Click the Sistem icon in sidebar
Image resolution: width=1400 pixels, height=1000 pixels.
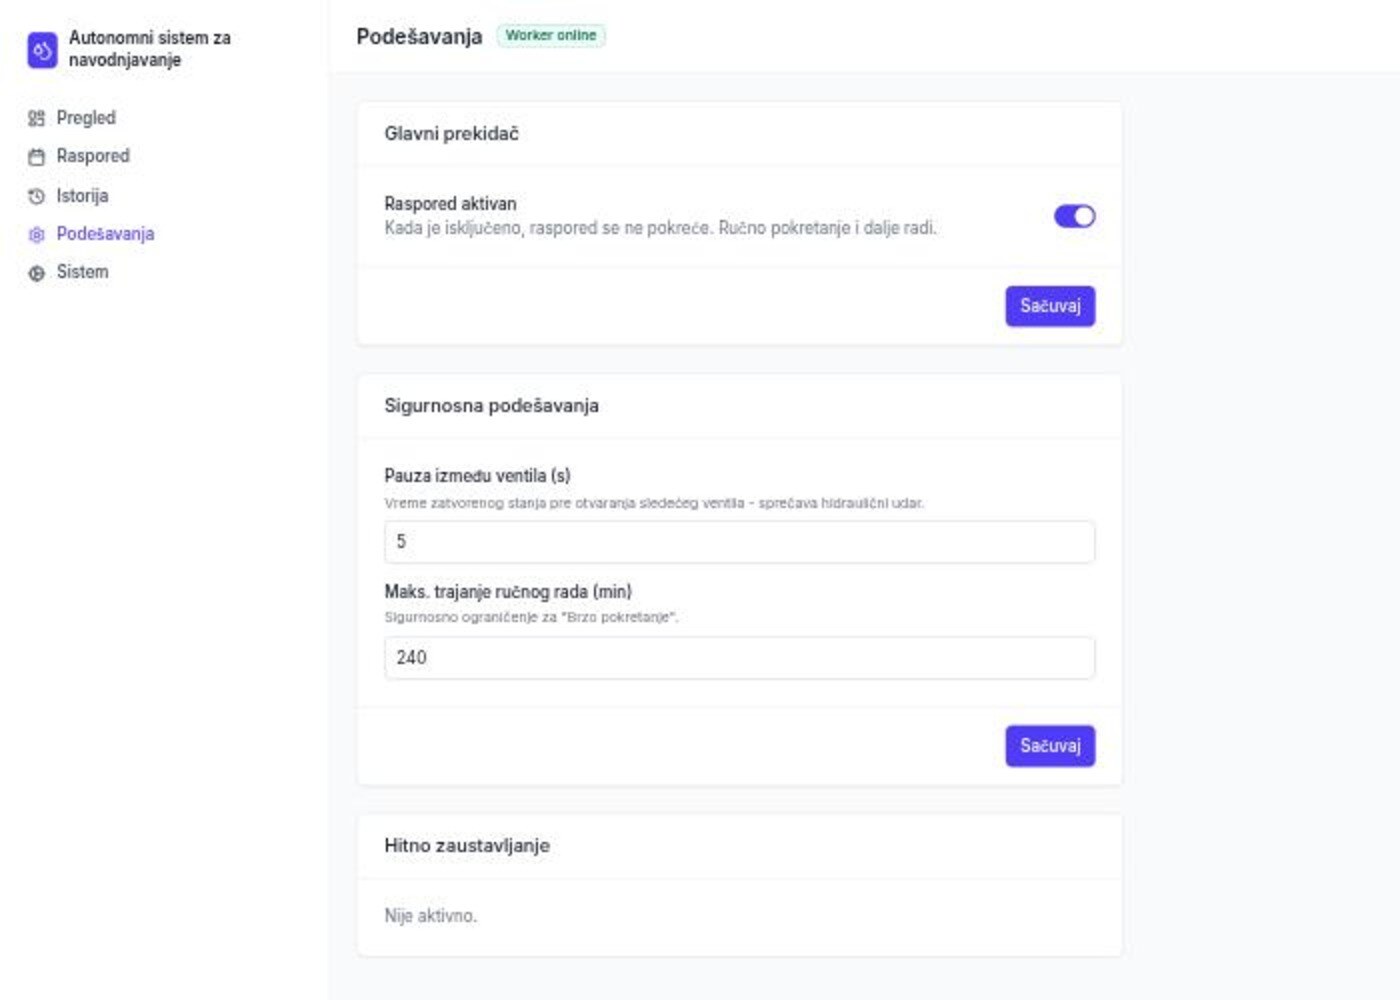tap(37, 273)
